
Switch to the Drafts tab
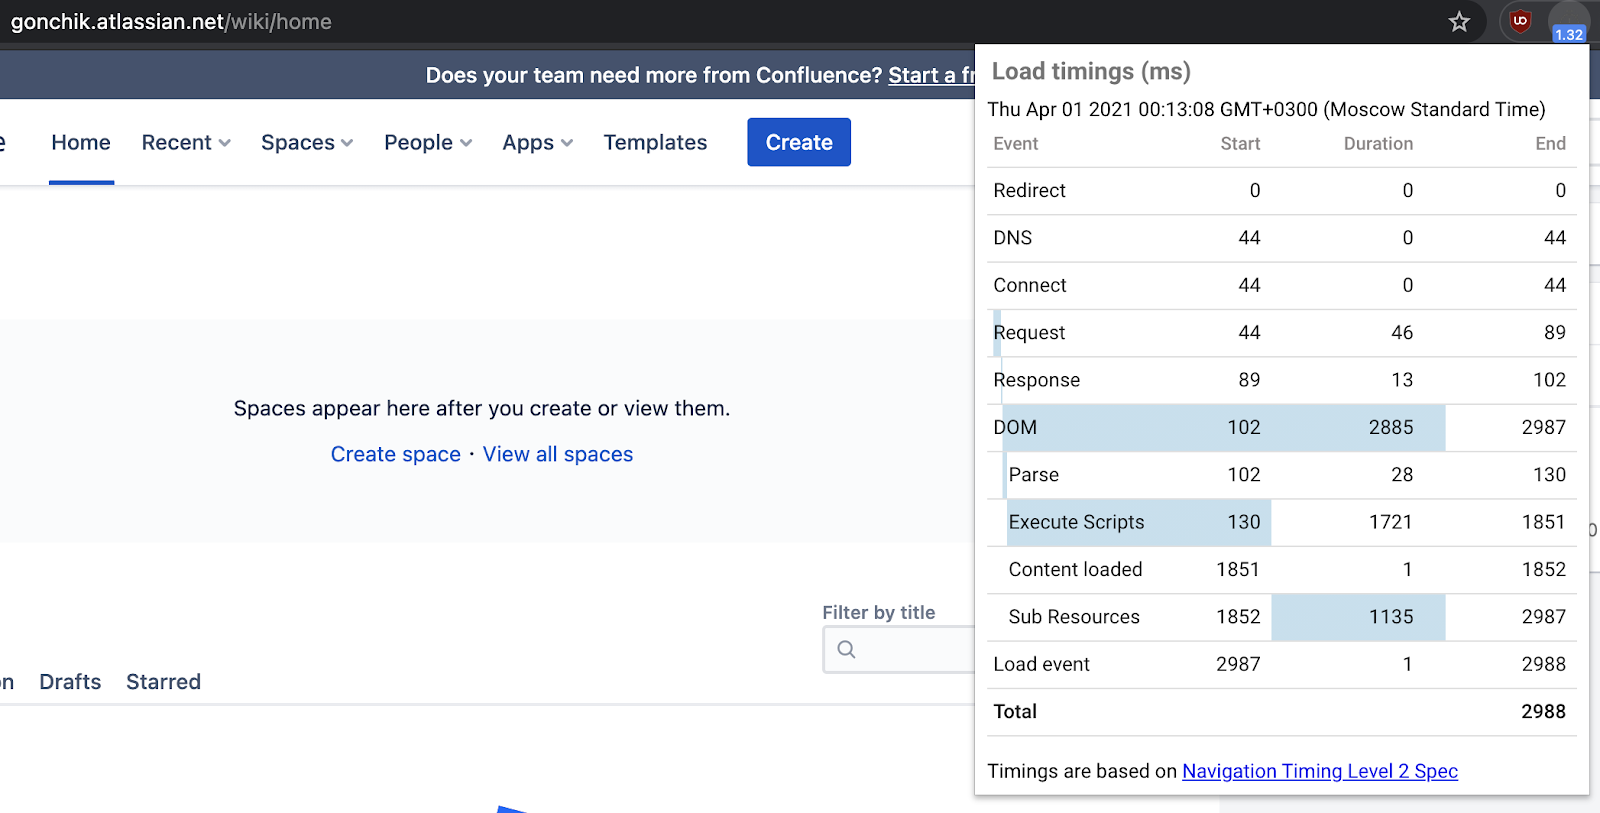tap(70, 682)
